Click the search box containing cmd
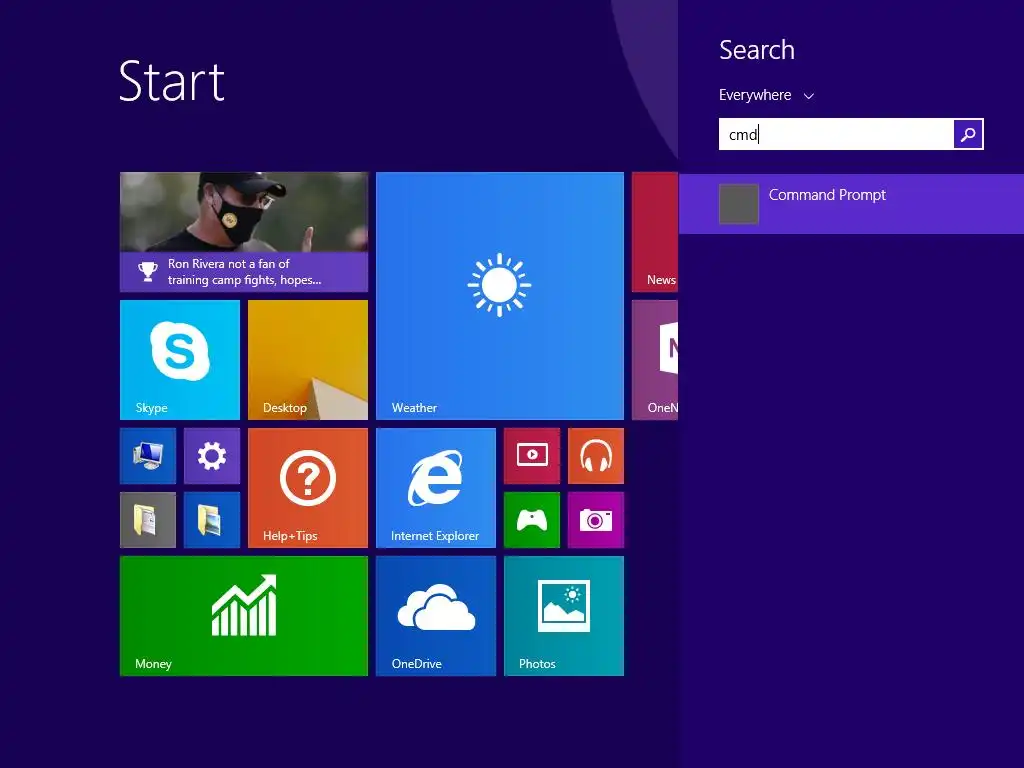Viewport: 1024px width, 768px height. click(x=836, y=134)
